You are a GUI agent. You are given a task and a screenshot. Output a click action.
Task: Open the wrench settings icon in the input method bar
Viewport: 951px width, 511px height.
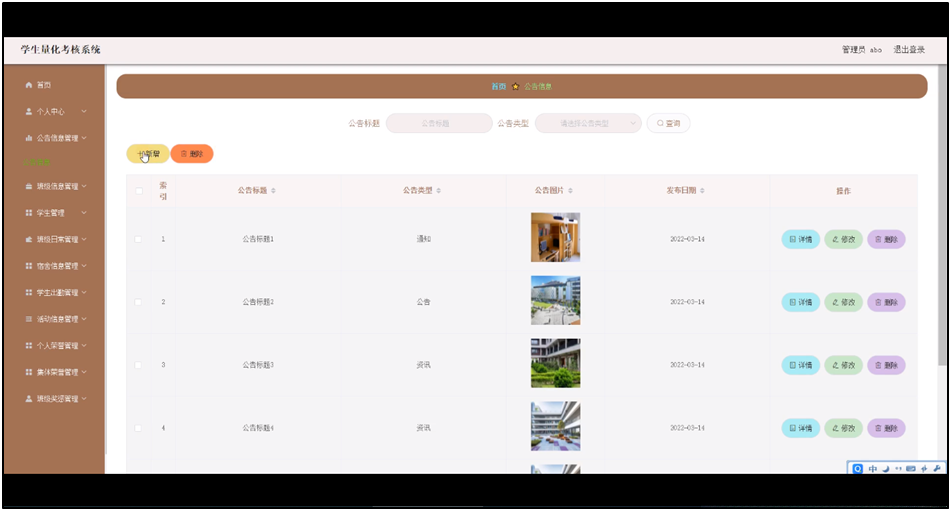click(937, 469)
